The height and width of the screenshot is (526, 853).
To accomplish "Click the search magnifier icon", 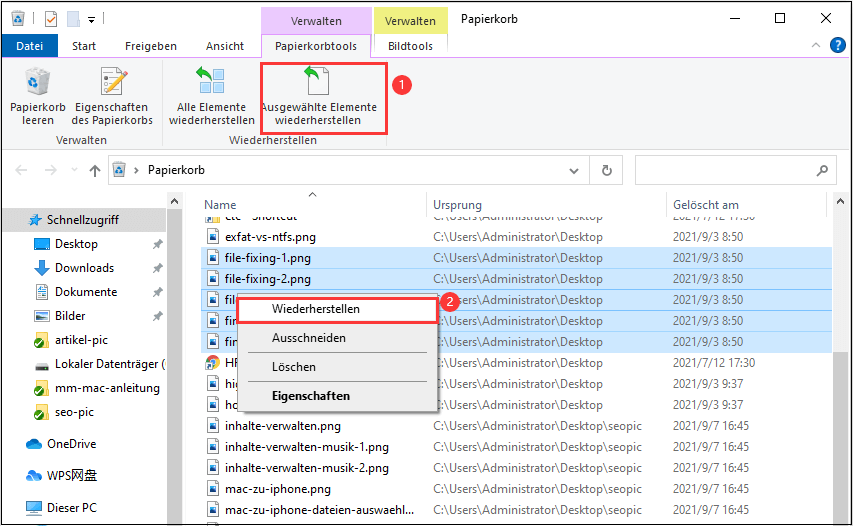I will (x=822, y=170).
